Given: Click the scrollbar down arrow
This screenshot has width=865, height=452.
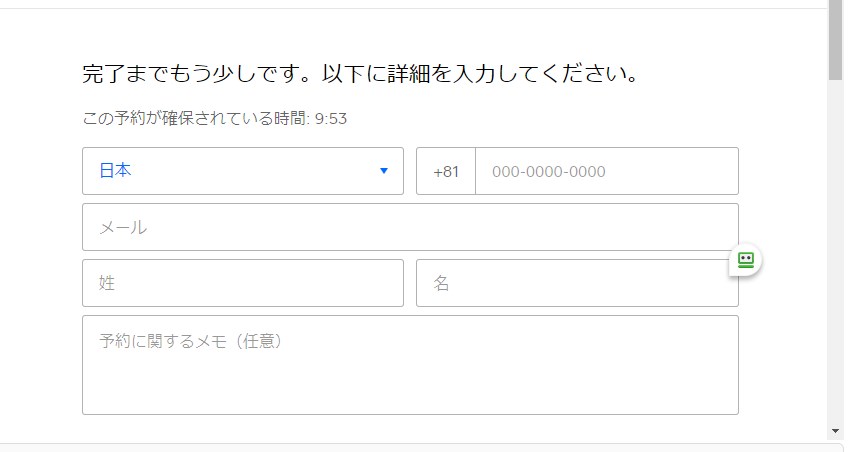Looking at the screenshot, I should coord(835,431).
